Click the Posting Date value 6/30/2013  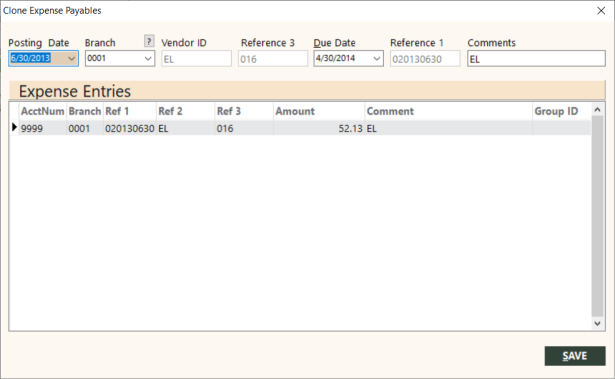click(31, 58)
